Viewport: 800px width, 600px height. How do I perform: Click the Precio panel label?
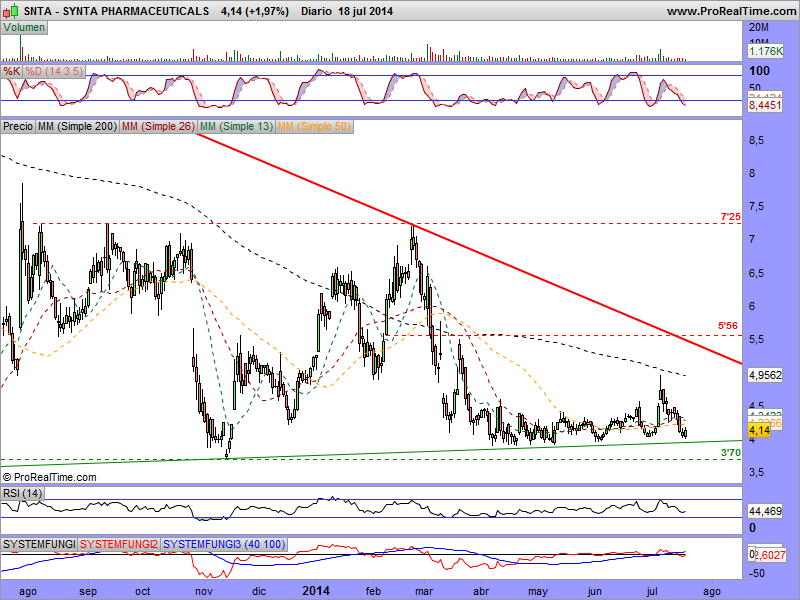(18, 126)
